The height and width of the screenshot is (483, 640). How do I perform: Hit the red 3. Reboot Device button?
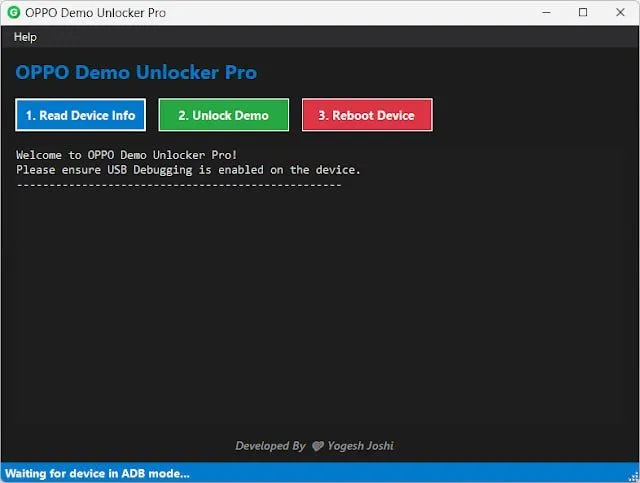tap(366, 115)
